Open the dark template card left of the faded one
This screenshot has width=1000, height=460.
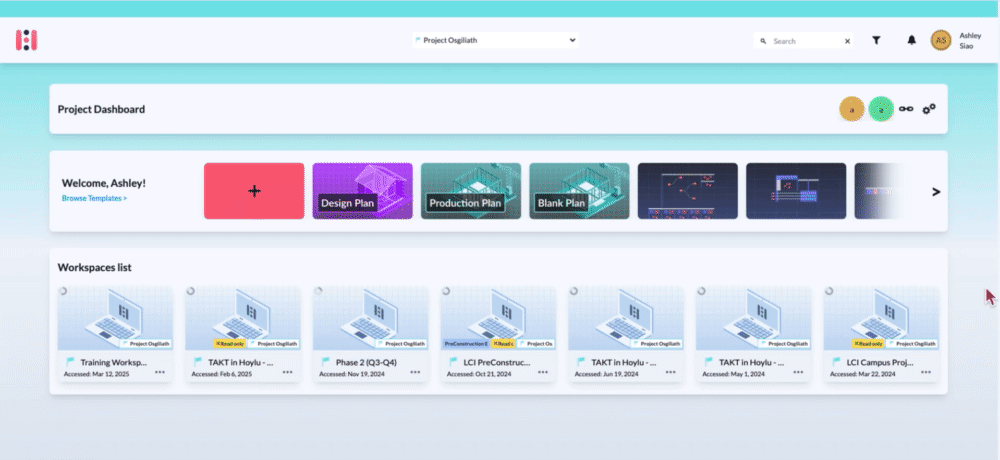796,191
